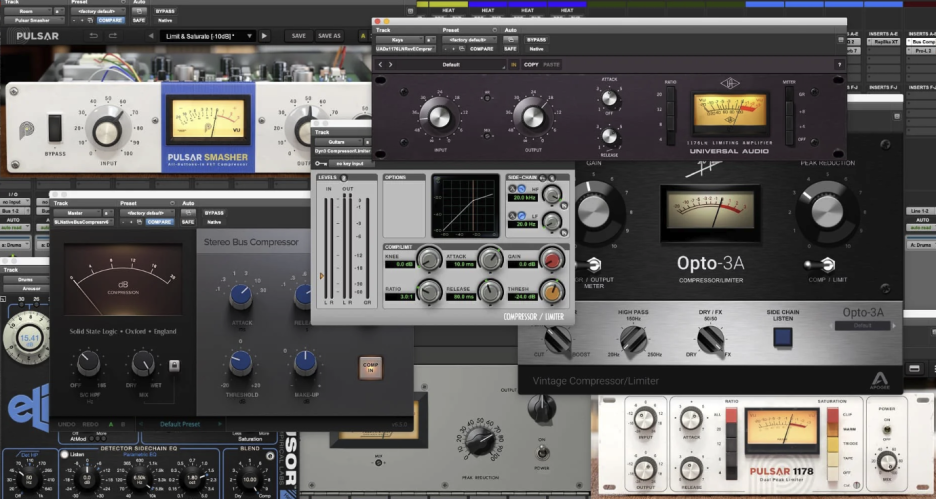The image size is (936, 499).
Task: Click COMPARE in the Room track header
Action: point(110,20)
